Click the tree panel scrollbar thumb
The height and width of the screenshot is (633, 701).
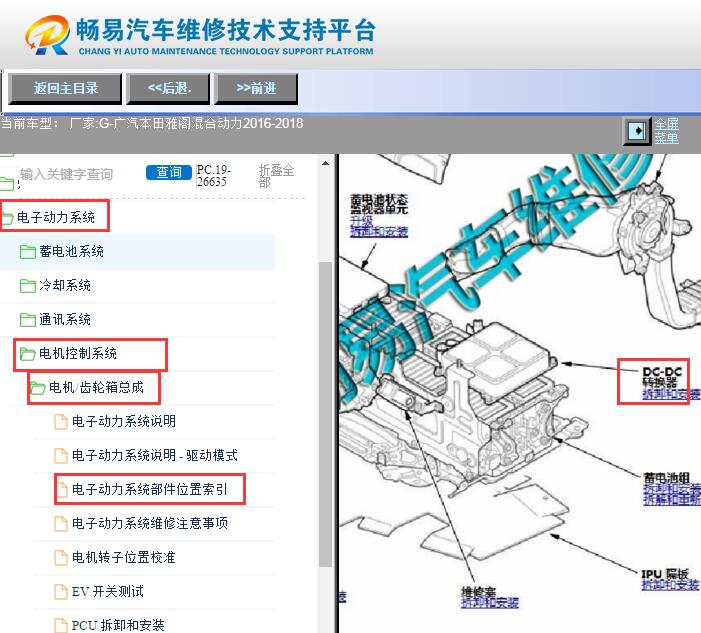point(325,414)
